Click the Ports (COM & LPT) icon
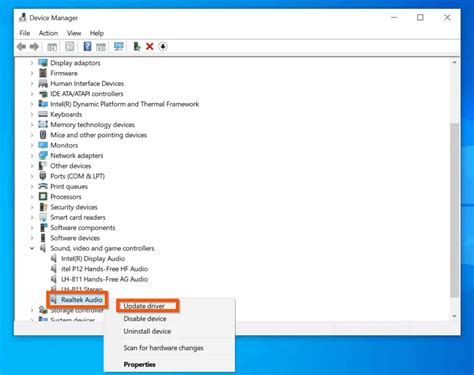 tap(43, 176)
